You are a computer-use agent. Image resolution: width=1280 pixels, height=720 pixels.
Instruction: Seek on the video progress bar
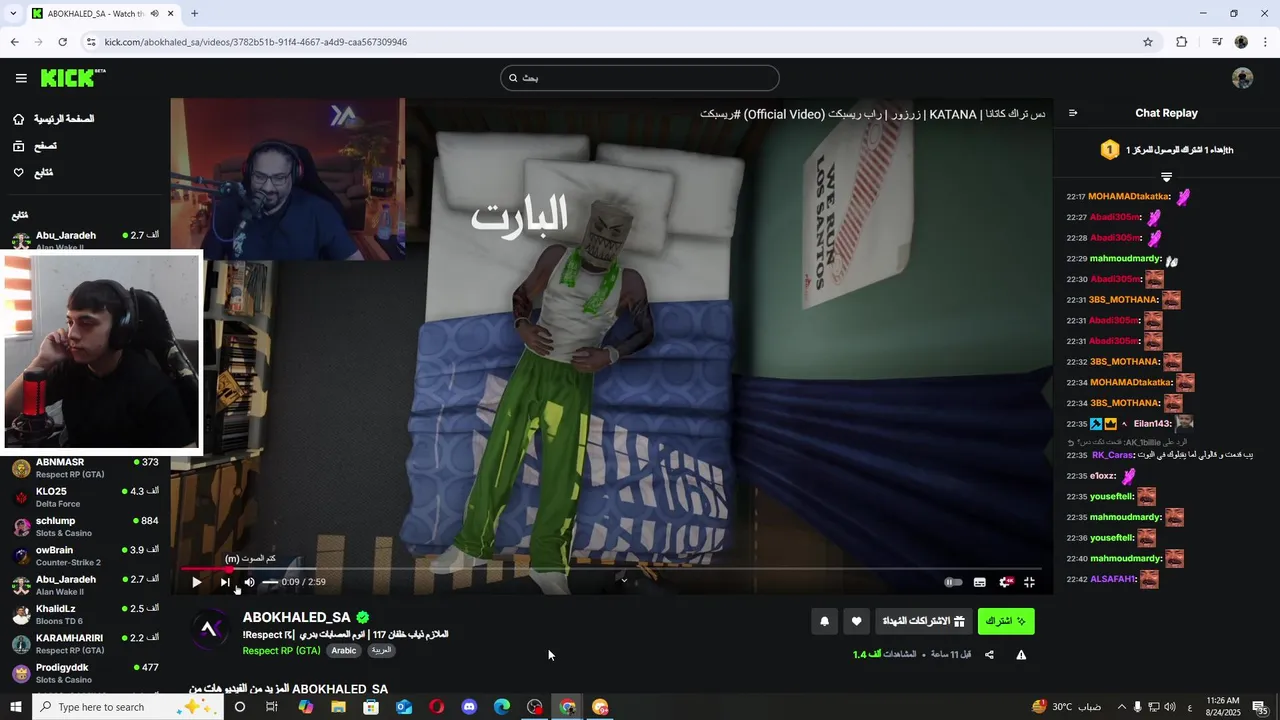click(x=610, y=569)
